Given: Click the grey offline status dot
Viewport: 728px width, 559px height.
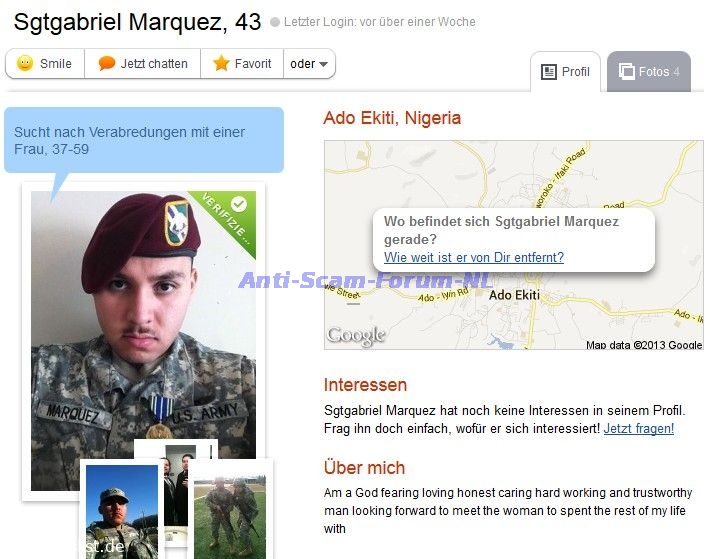Looking at the screenshot, I should click(x=275, y=22).
